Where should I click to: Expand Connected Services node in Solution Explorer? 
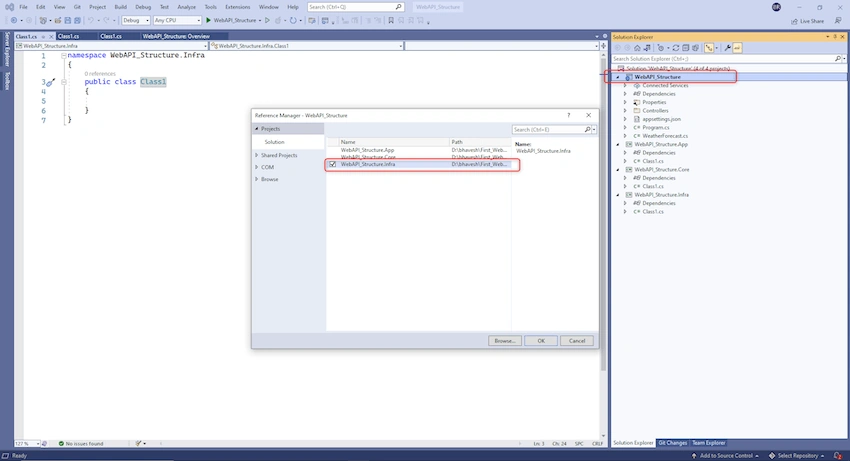click(625, 86)
